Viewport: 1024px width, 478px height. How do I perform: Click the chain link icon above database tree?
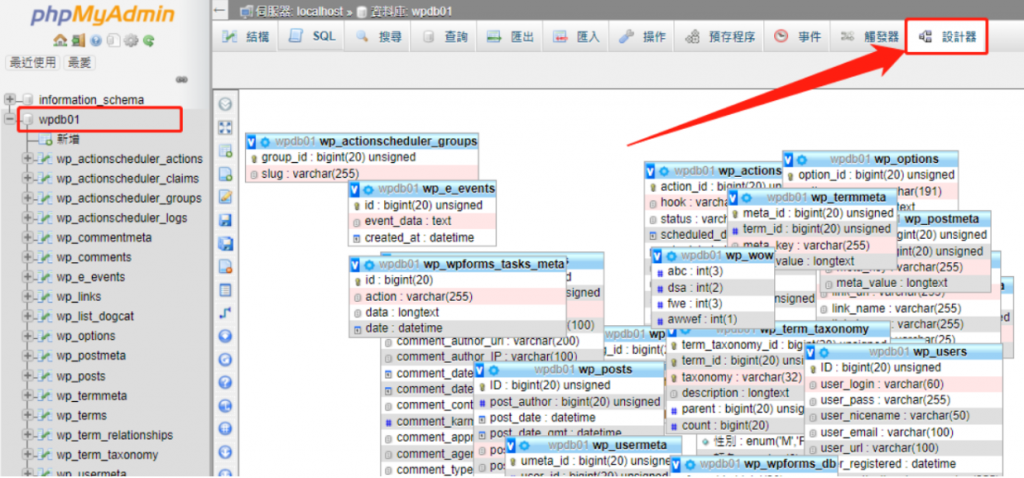click(x=182, y=80)
